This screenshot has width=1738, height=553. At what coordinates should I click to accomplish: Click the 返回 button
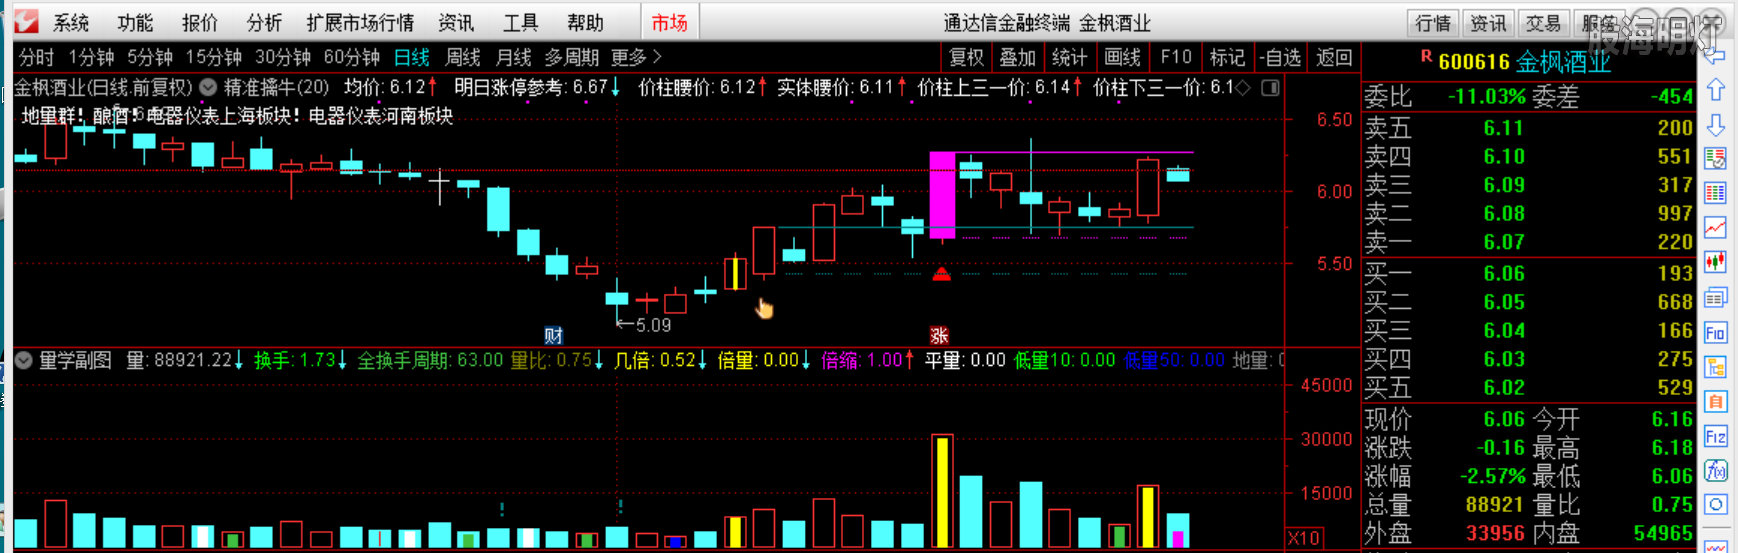click(x=1334, y=57)
